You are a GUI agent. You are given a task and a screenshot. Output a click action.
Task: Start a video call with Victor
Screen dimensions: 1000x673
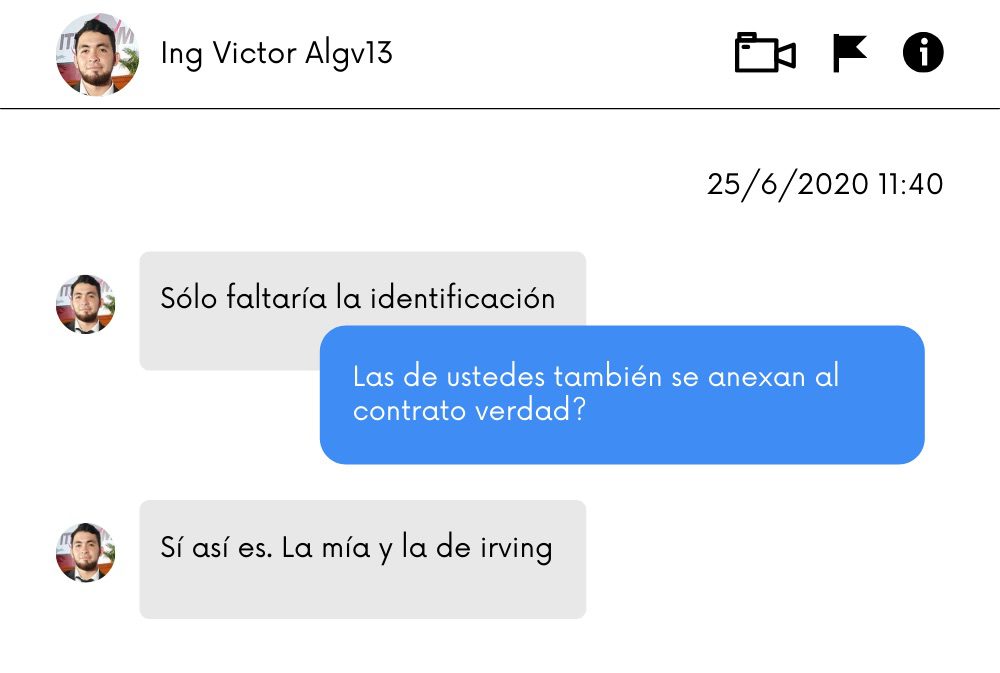765,52
